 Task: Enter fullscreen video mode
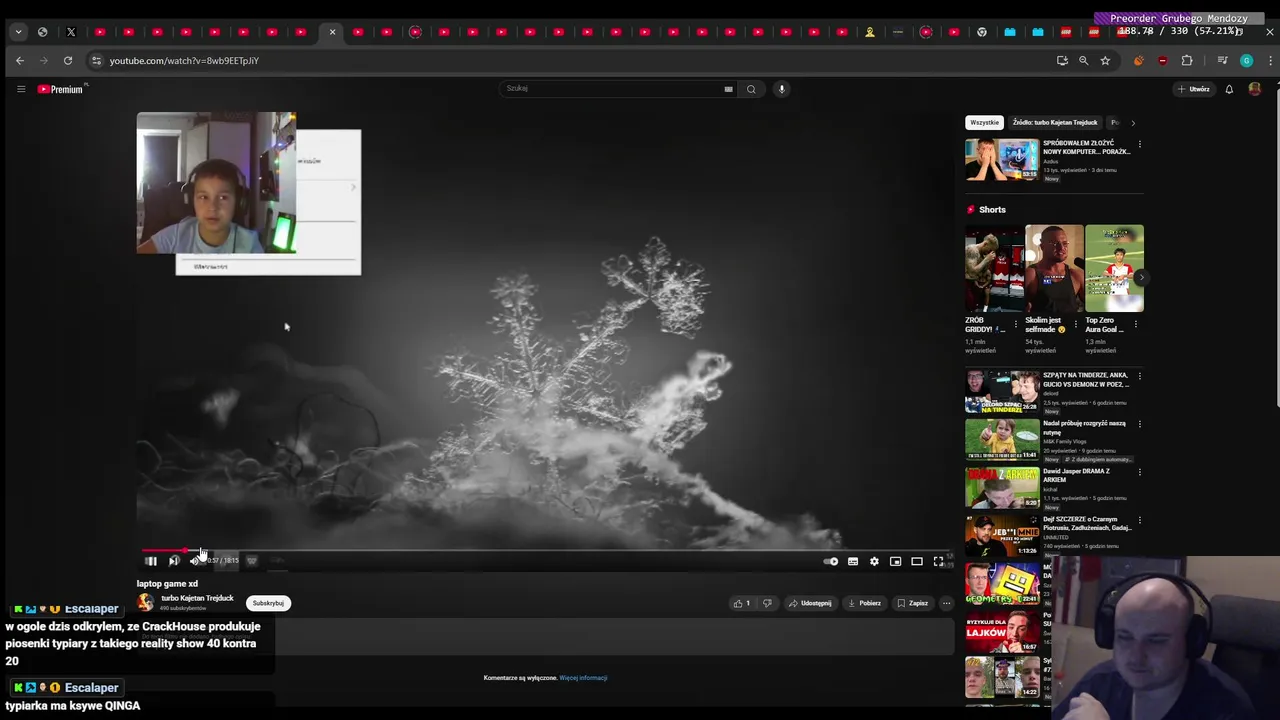coord(938,561)
